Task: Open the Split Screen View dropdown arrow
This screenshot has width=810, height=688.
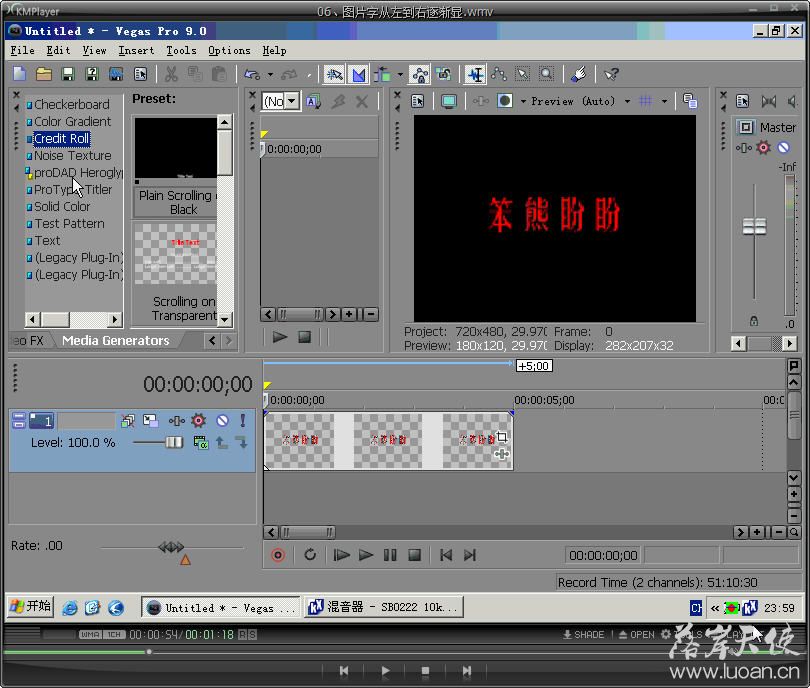Action: (523, 101)
